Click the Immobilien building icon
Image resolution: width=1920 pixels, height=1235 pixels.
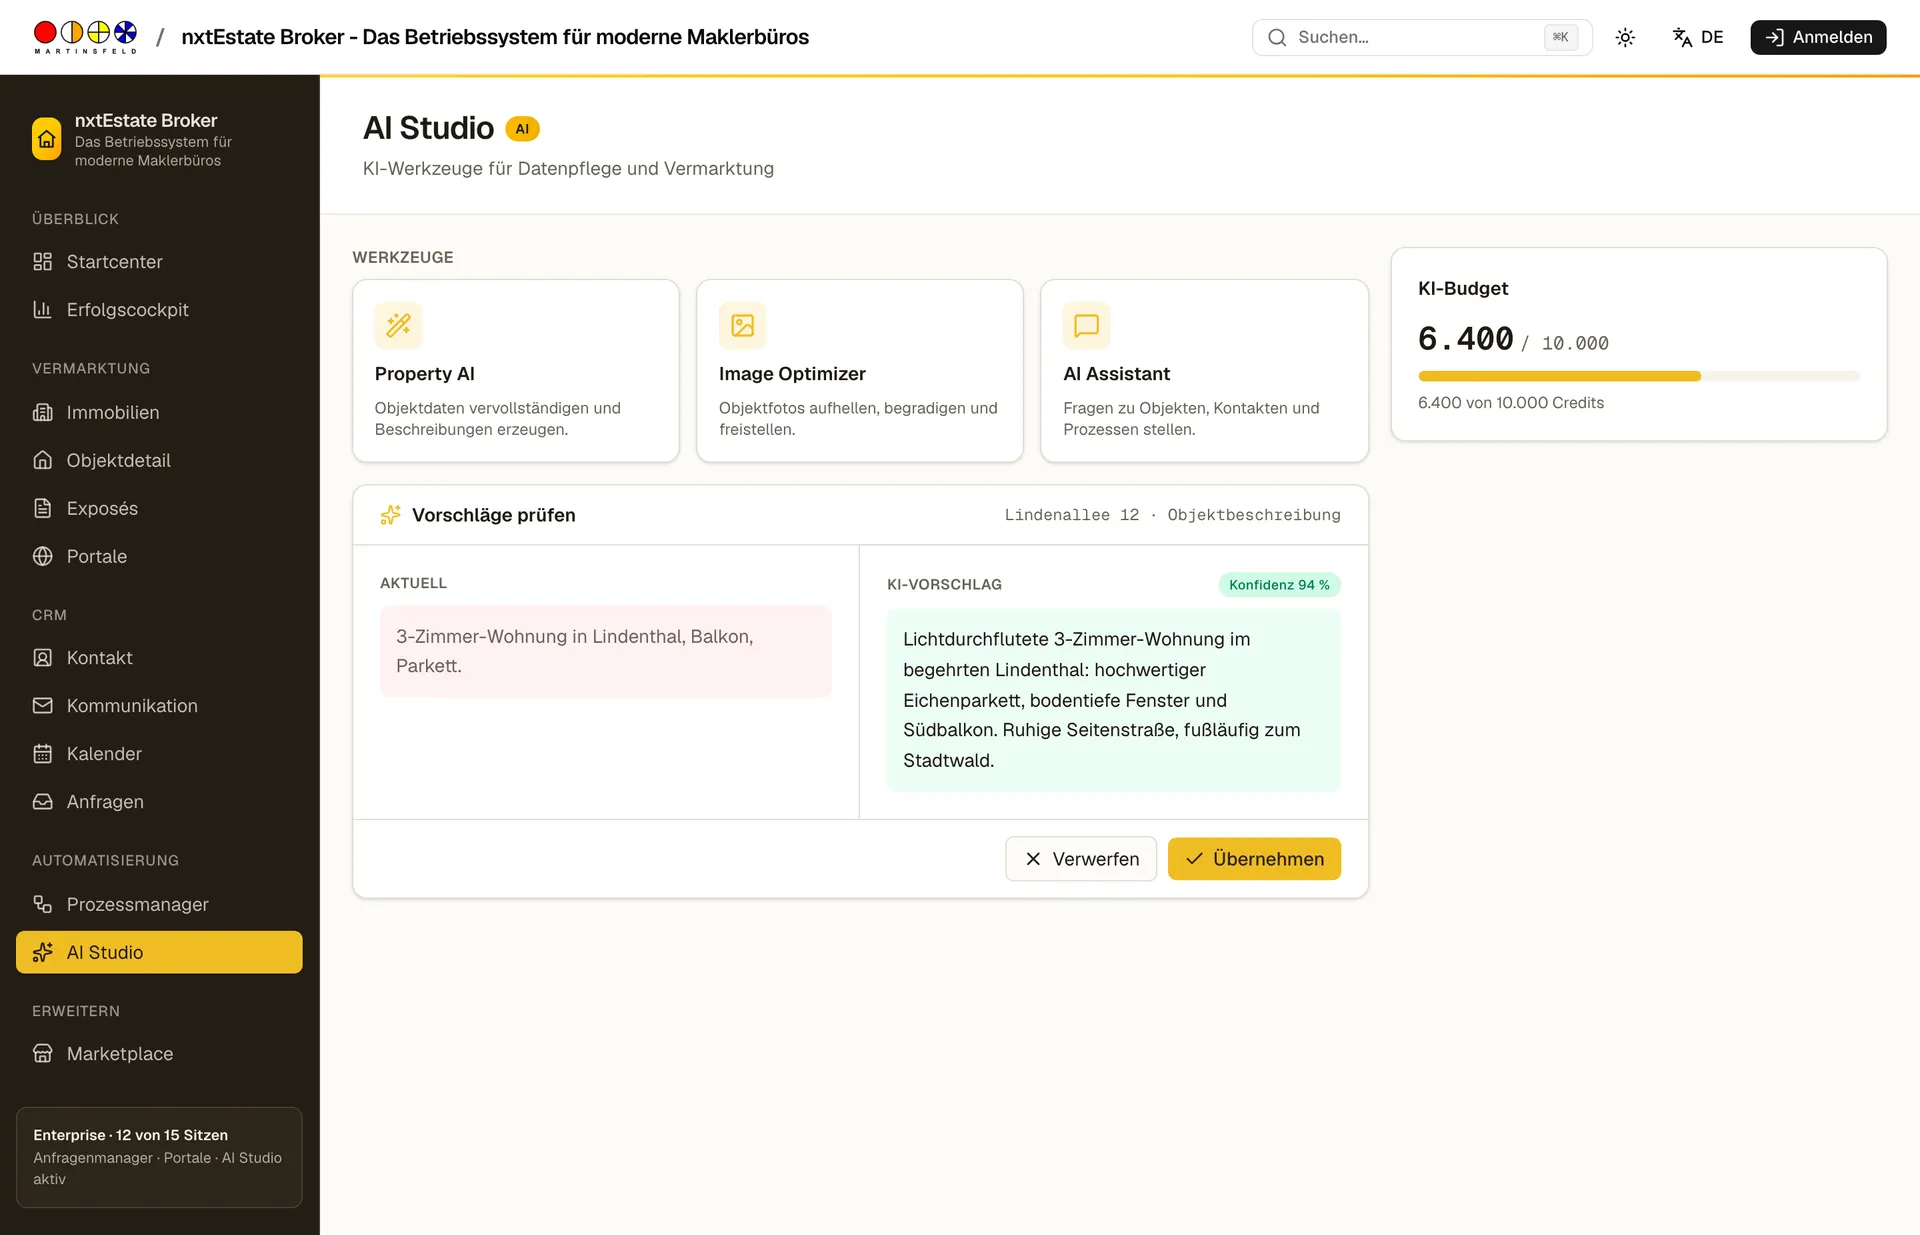click(x=42, y=412)
